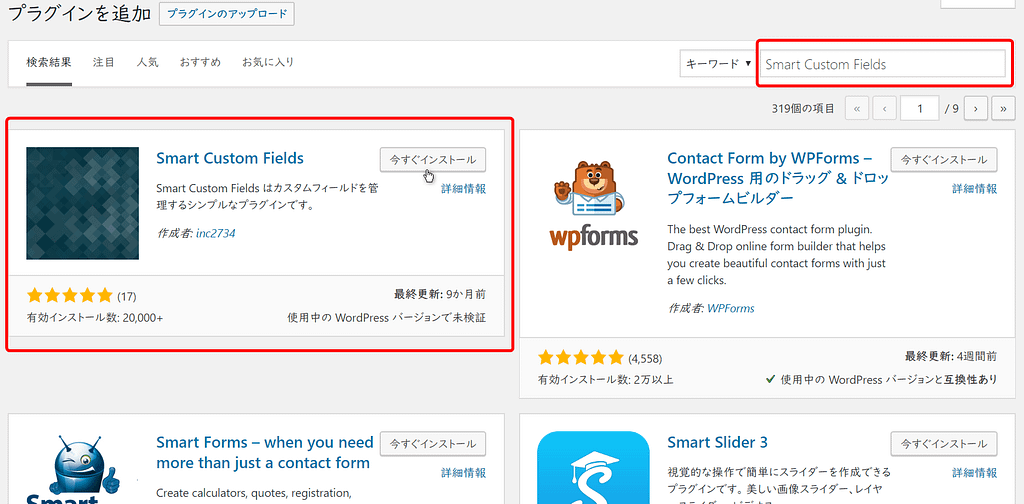This screenshot has height=504, width=1024.
Task: Open author link inc2734
Action: pyautogui.click(x=216, y=232)
